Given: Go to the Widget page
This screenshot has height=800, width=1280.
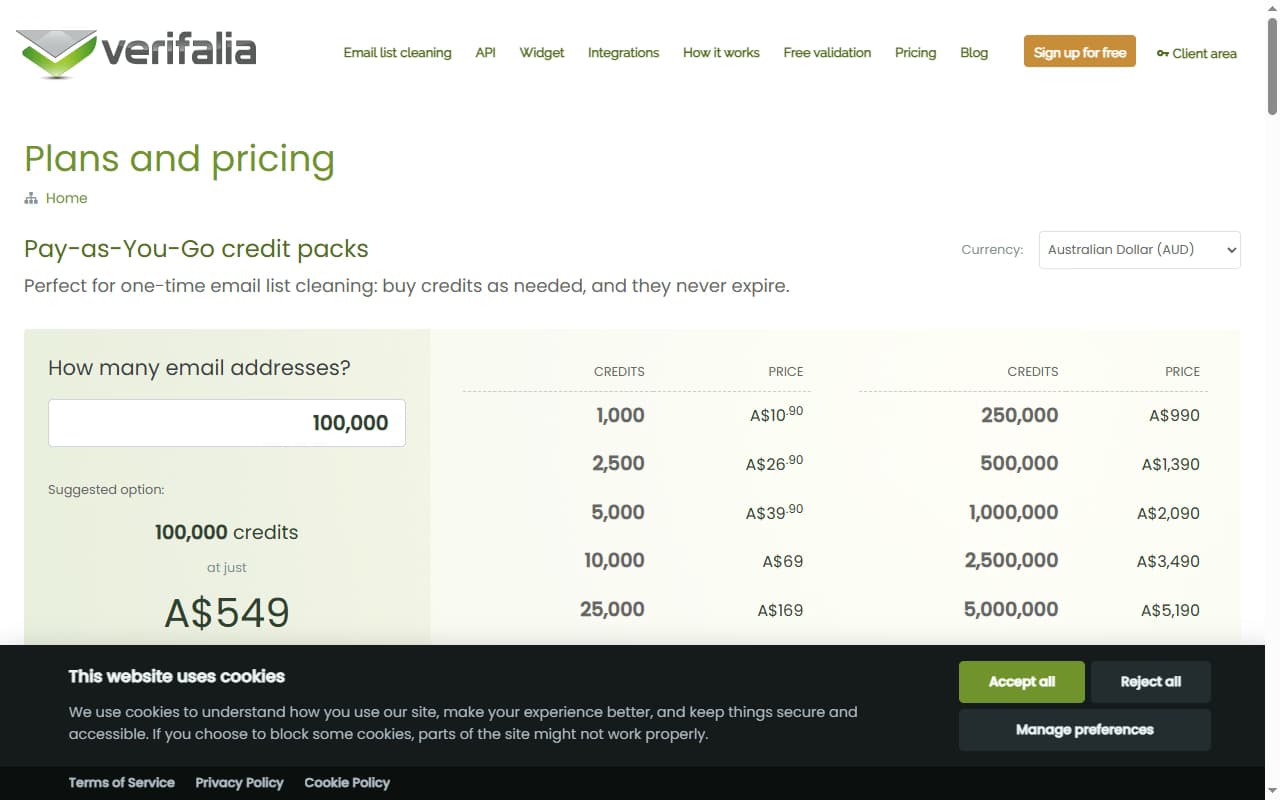Looking at the screenshot, I should pos(542,53).
